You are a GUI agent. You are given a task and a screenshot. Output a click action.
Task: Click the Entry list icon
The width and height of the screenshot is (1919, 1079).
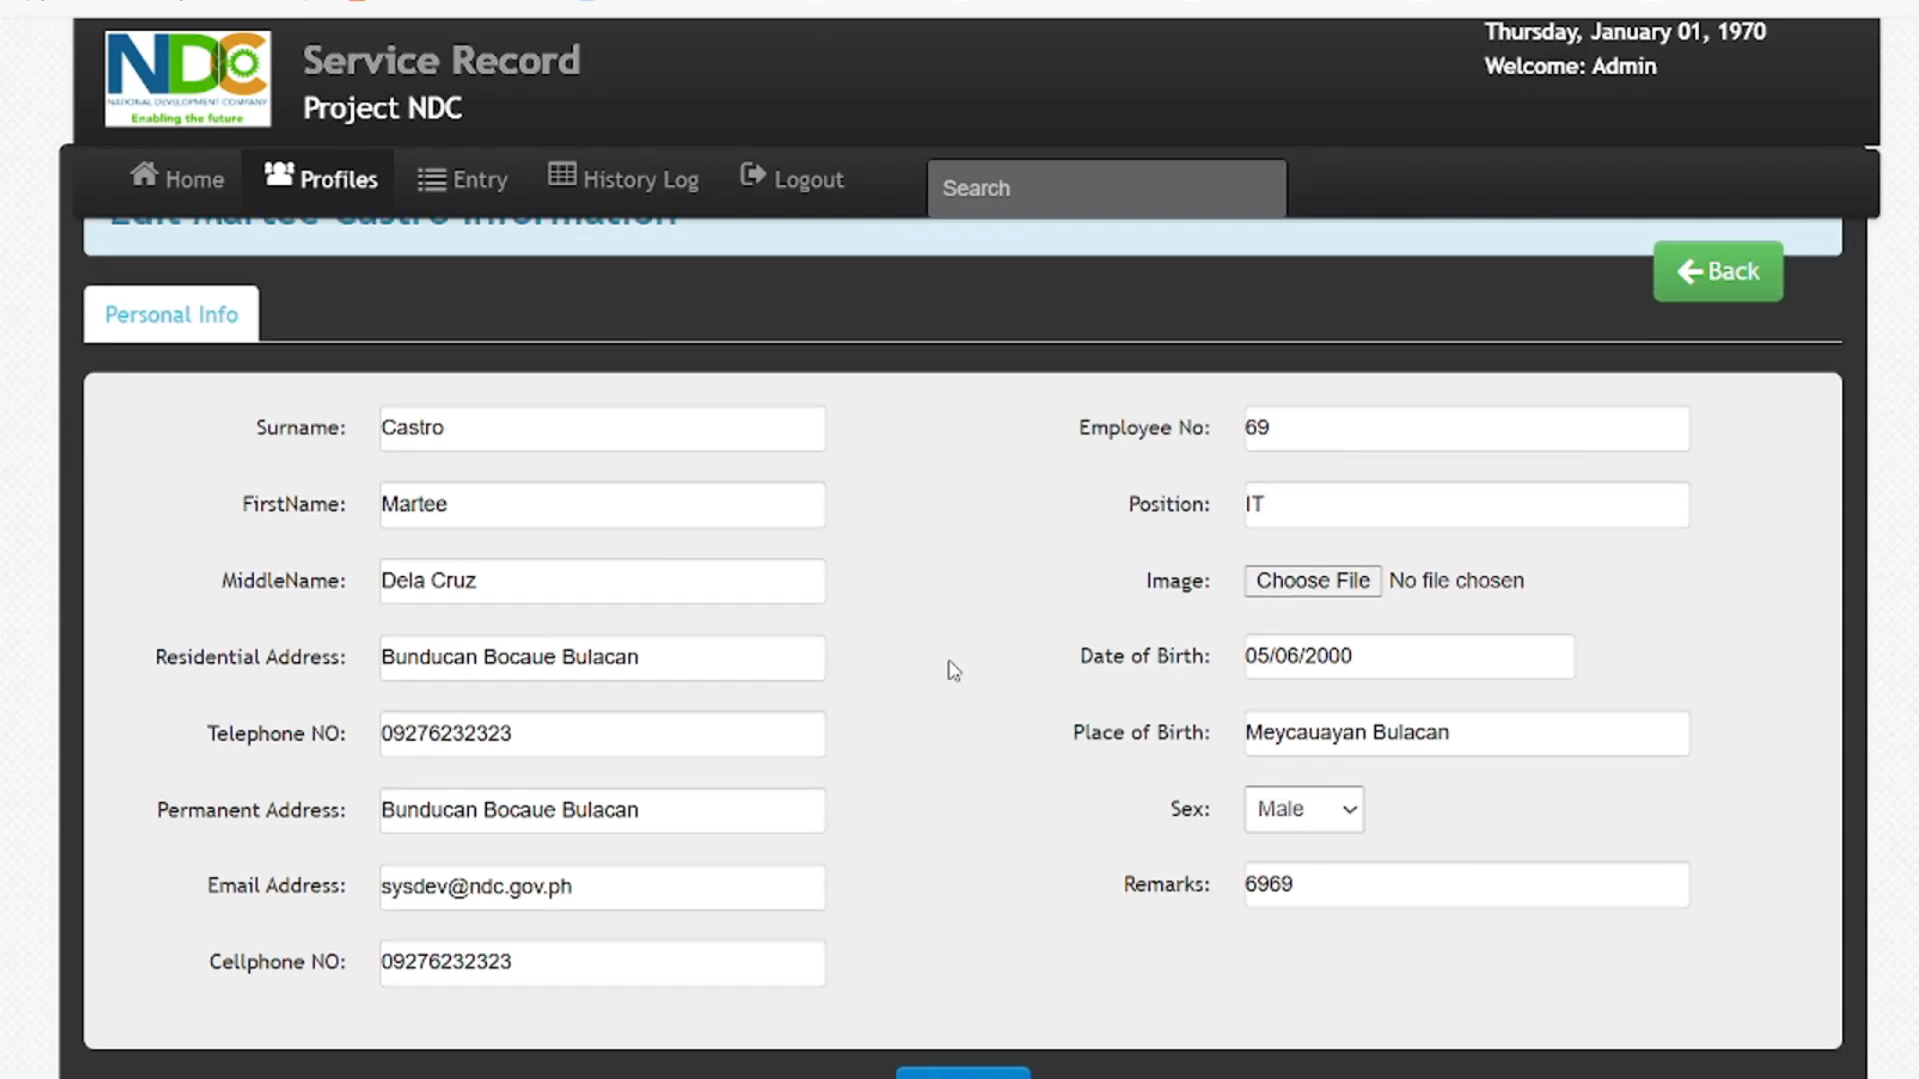(x=431, y=180)
